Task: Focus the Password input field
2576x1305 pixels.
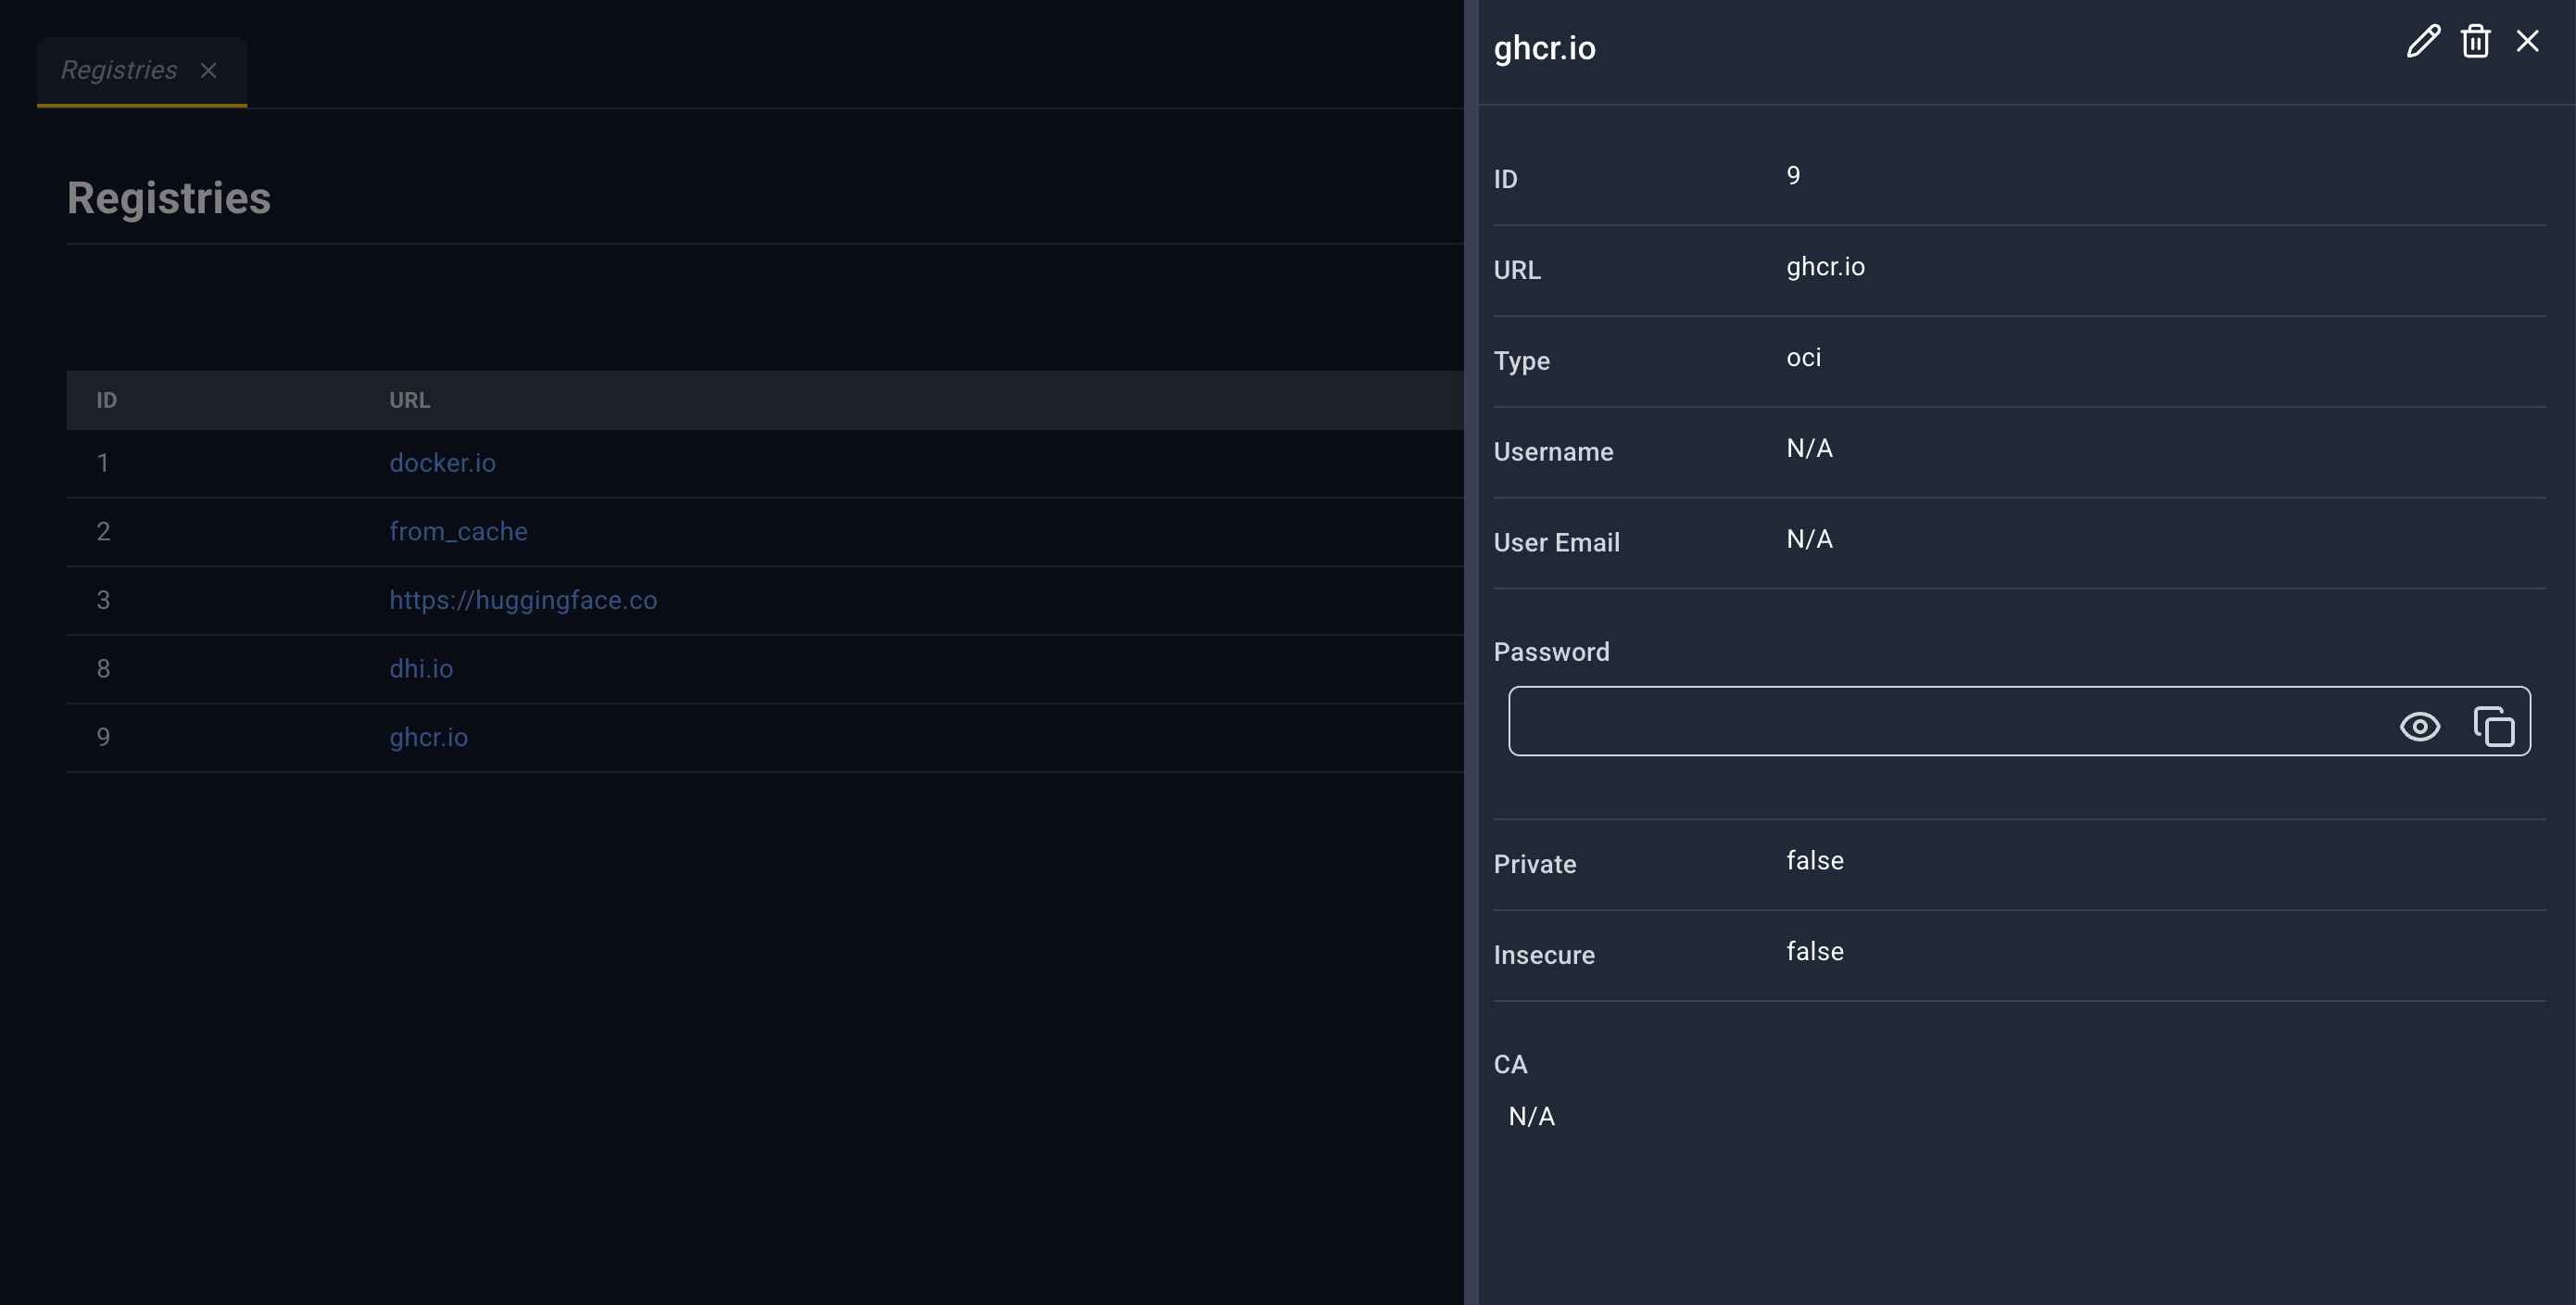Action: tap(2019, 721)
